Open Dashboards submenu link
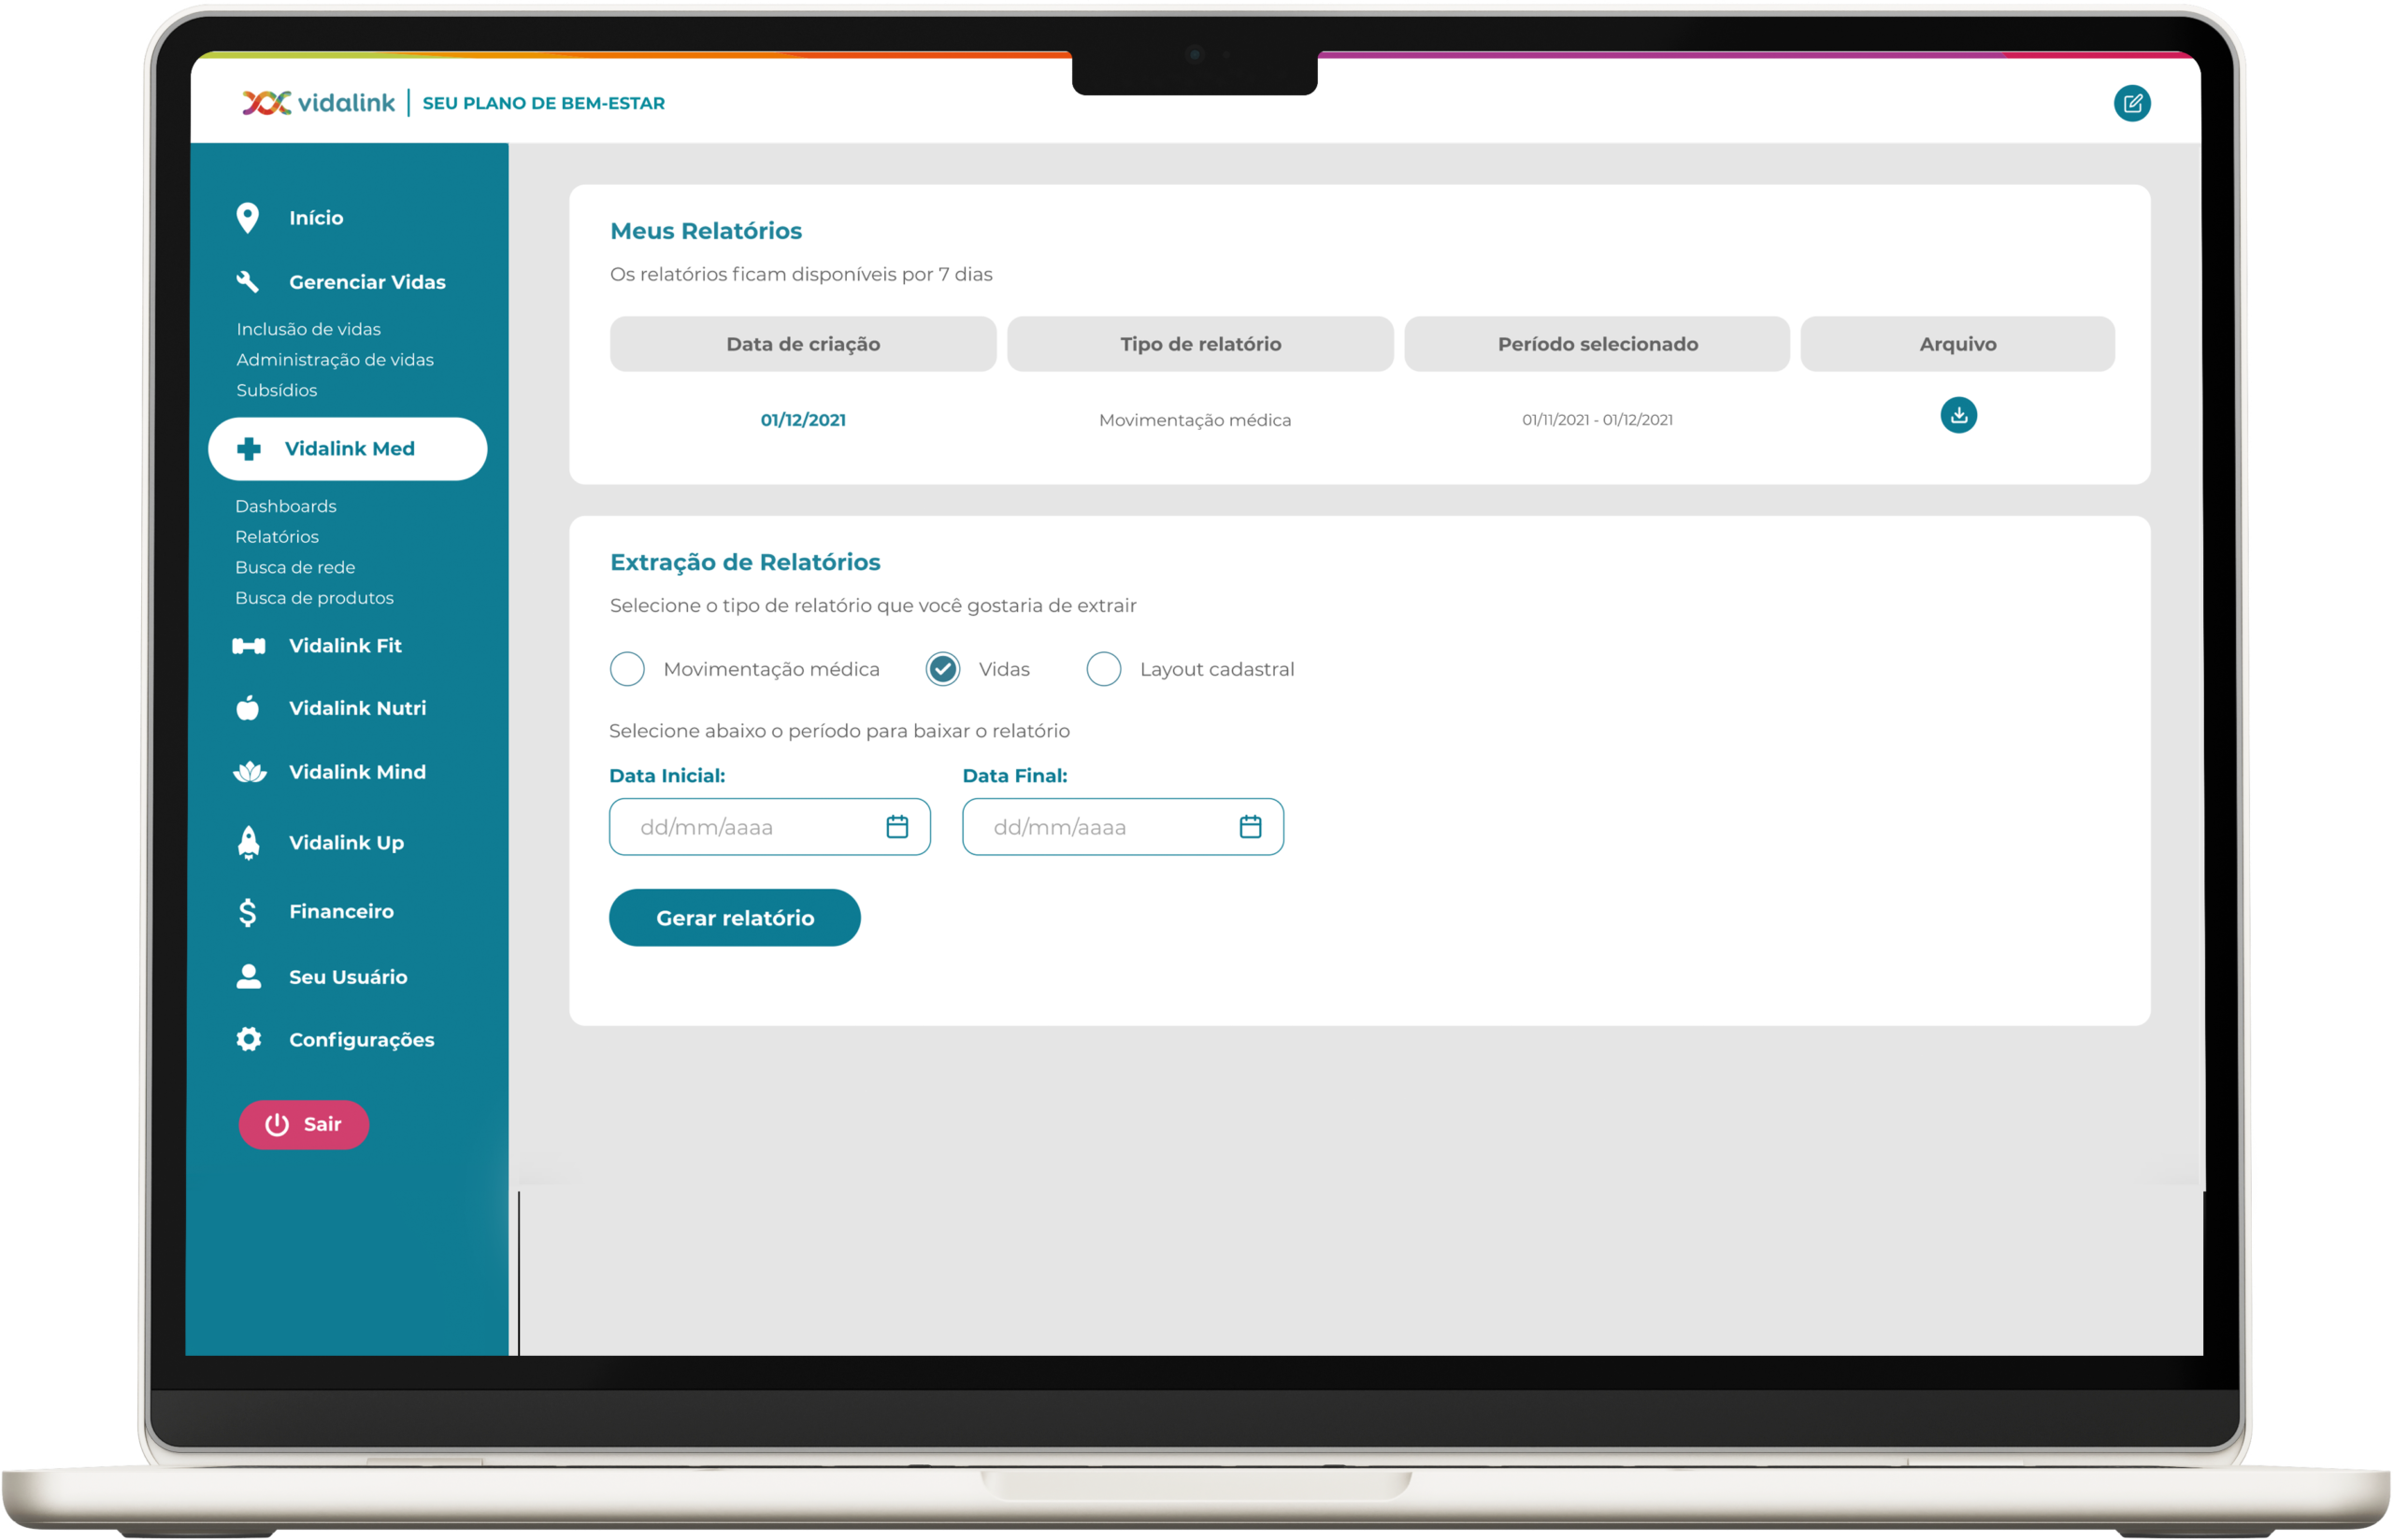2393x1540 pixels. [x=285, y=506]
